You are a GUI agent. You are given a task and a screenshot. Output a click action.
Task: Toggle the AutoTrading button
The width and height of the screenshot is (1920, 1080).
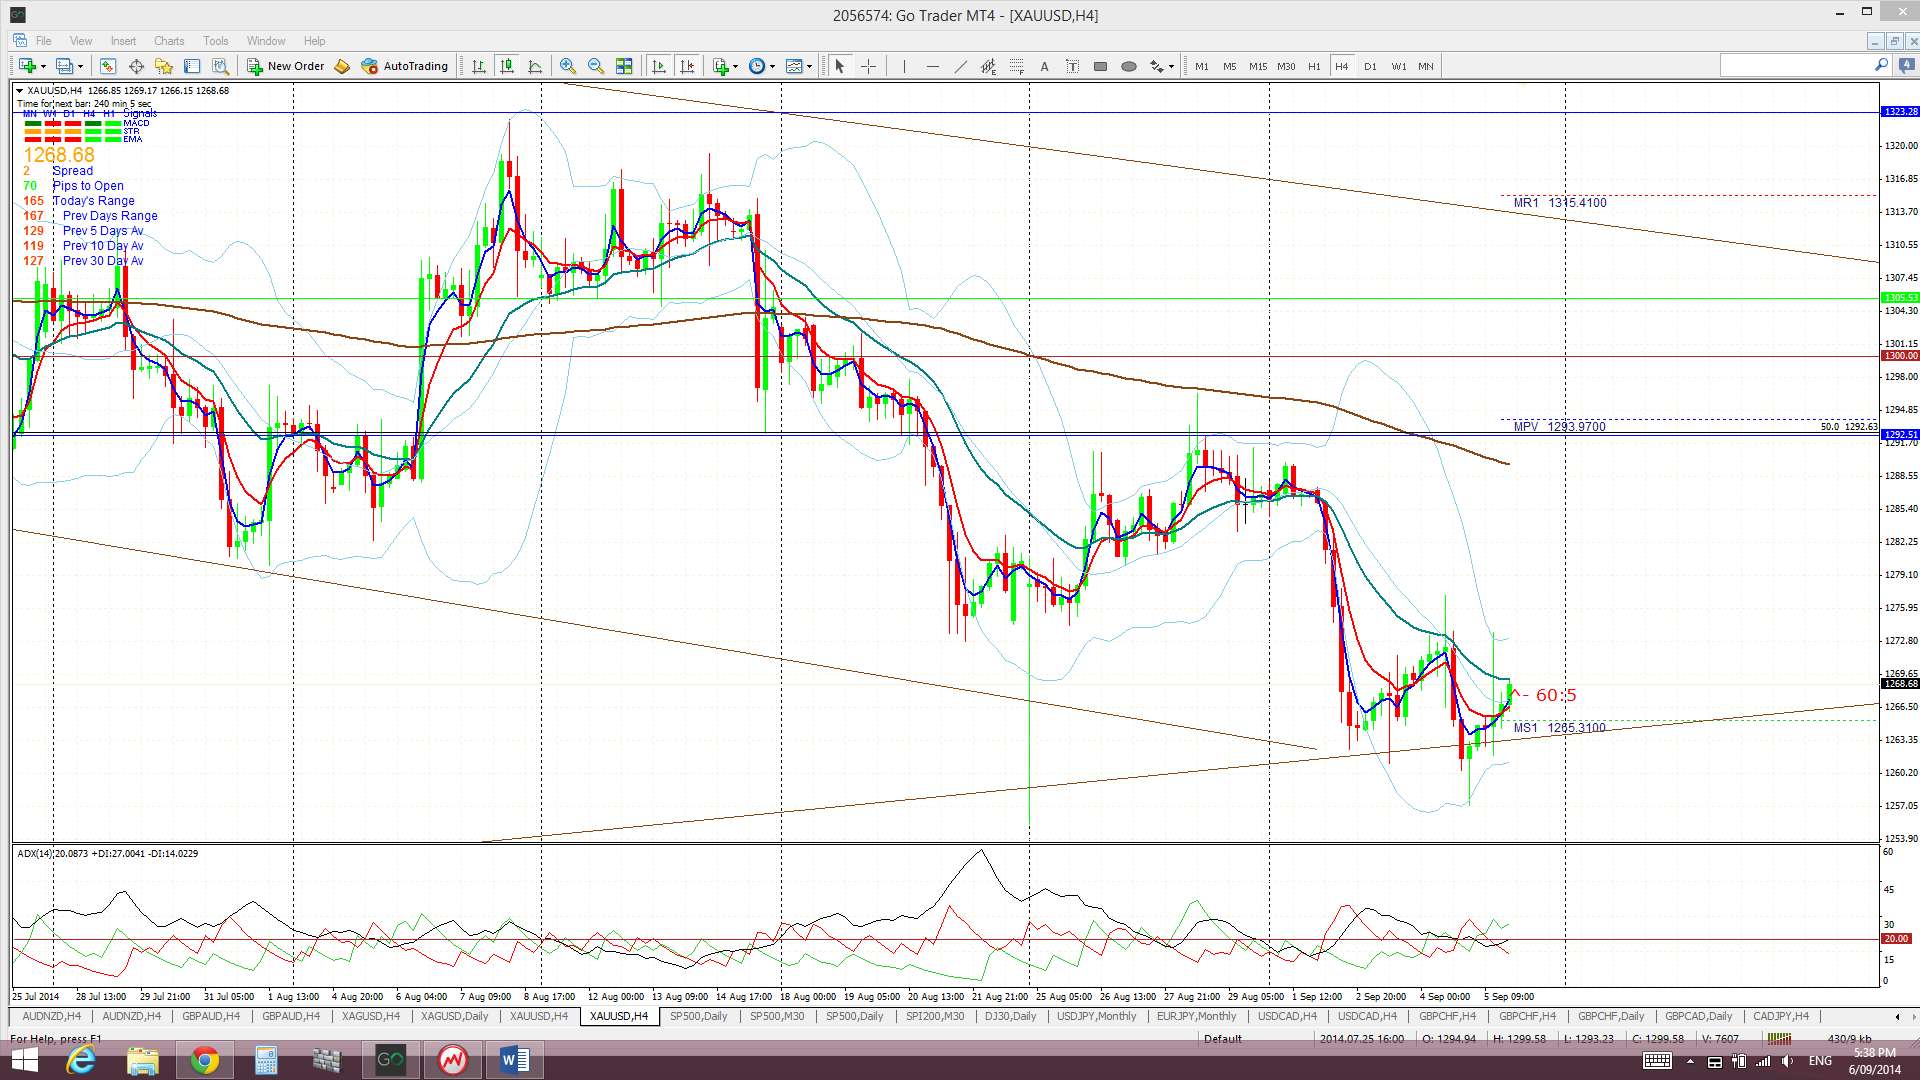point(405,66)
